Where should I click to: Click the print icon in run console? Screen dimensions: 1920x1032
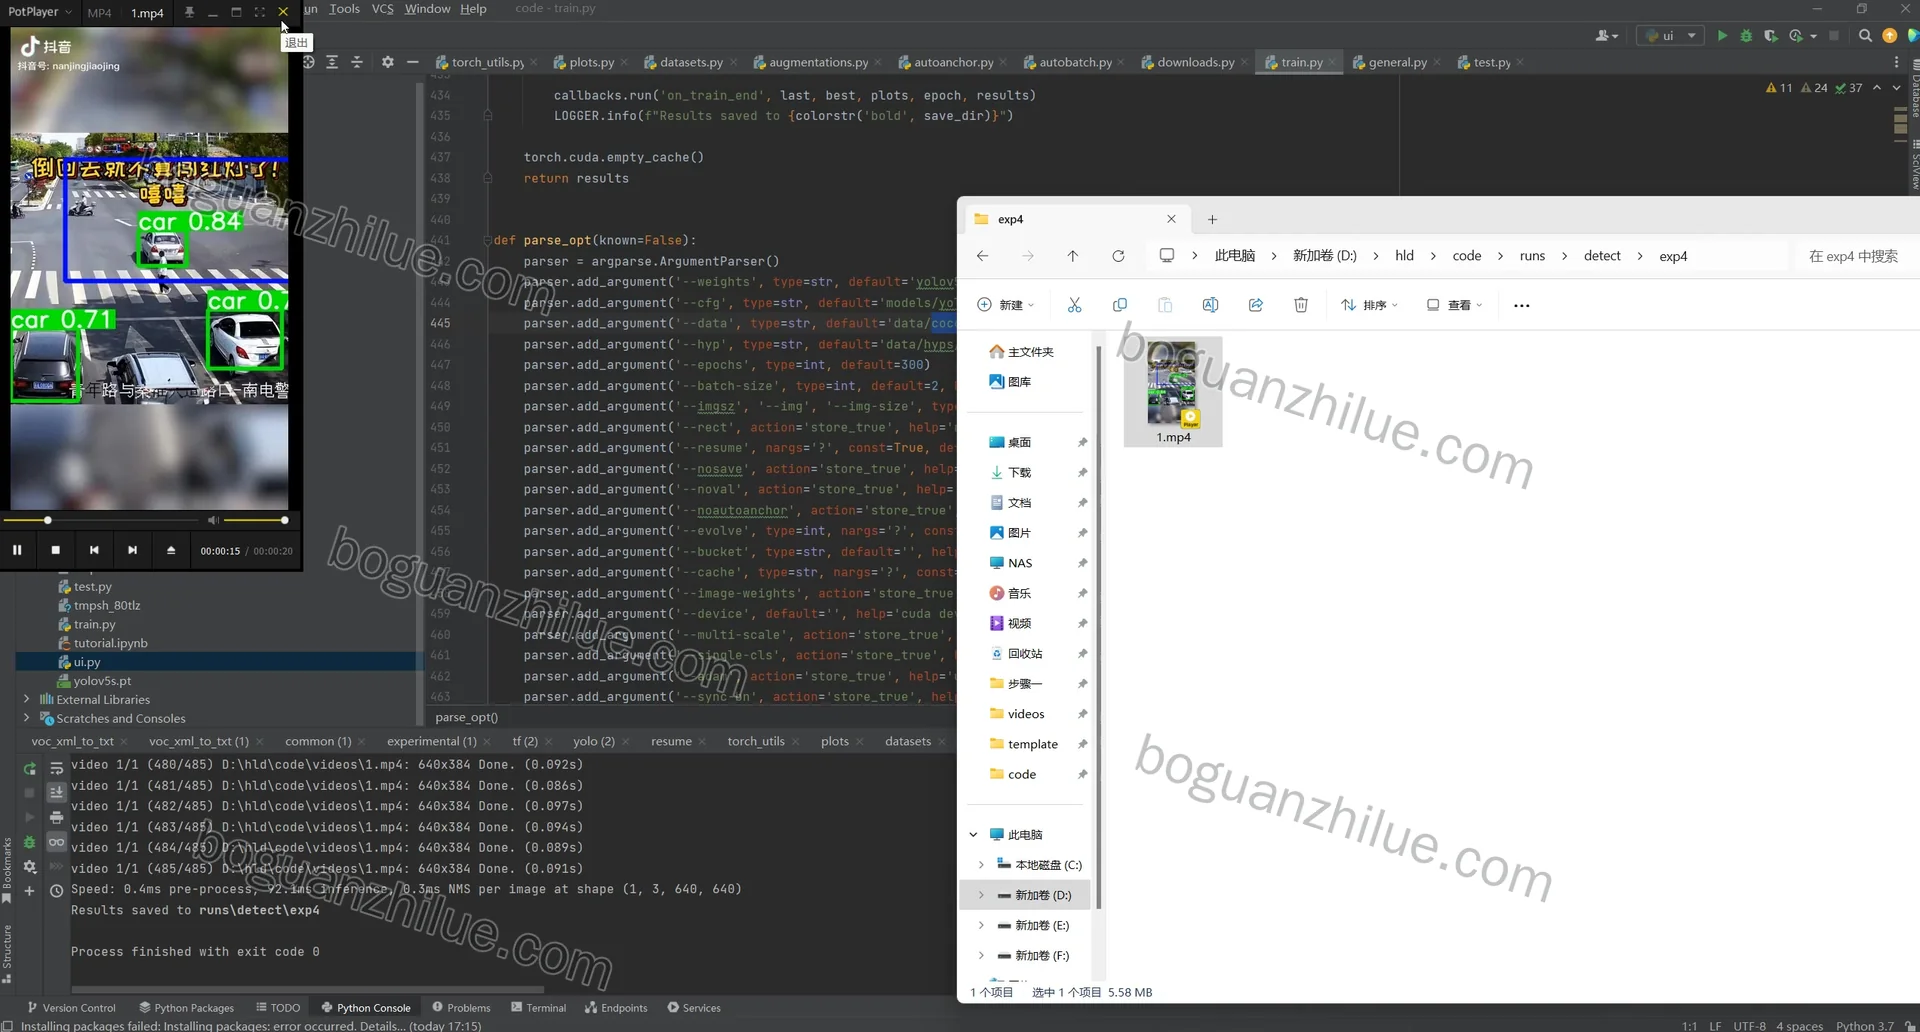[x=57, y=817]
